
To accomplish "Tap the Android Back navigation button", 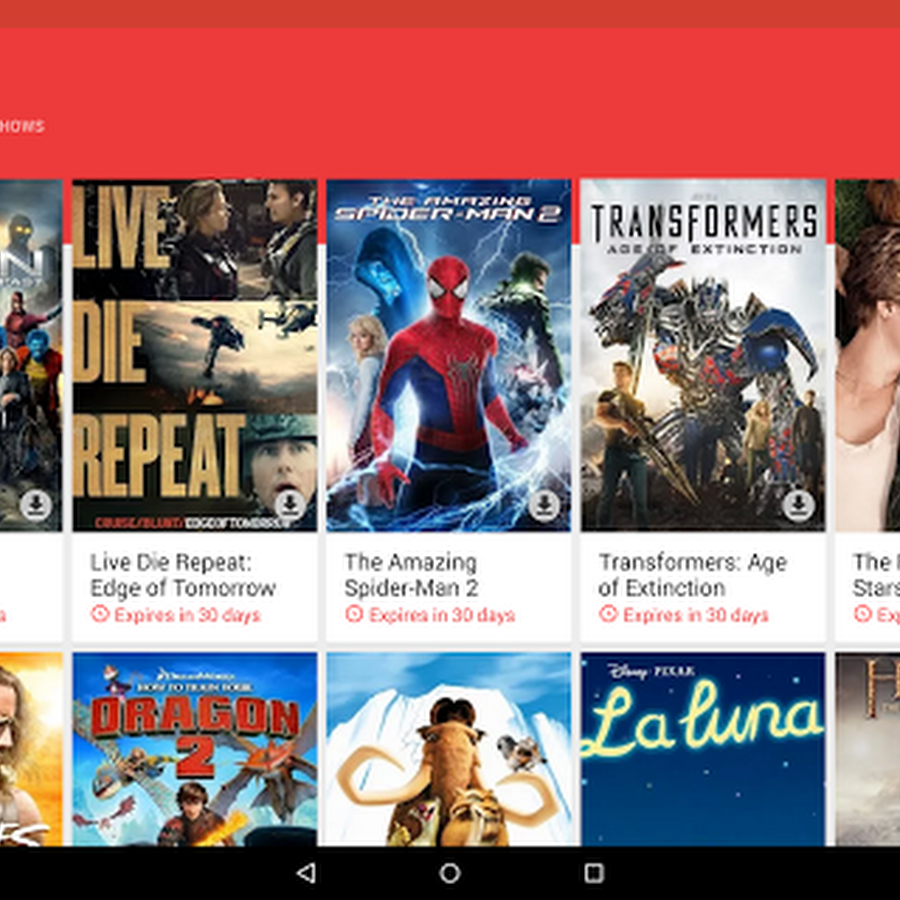I will click(x=306, y=873).
